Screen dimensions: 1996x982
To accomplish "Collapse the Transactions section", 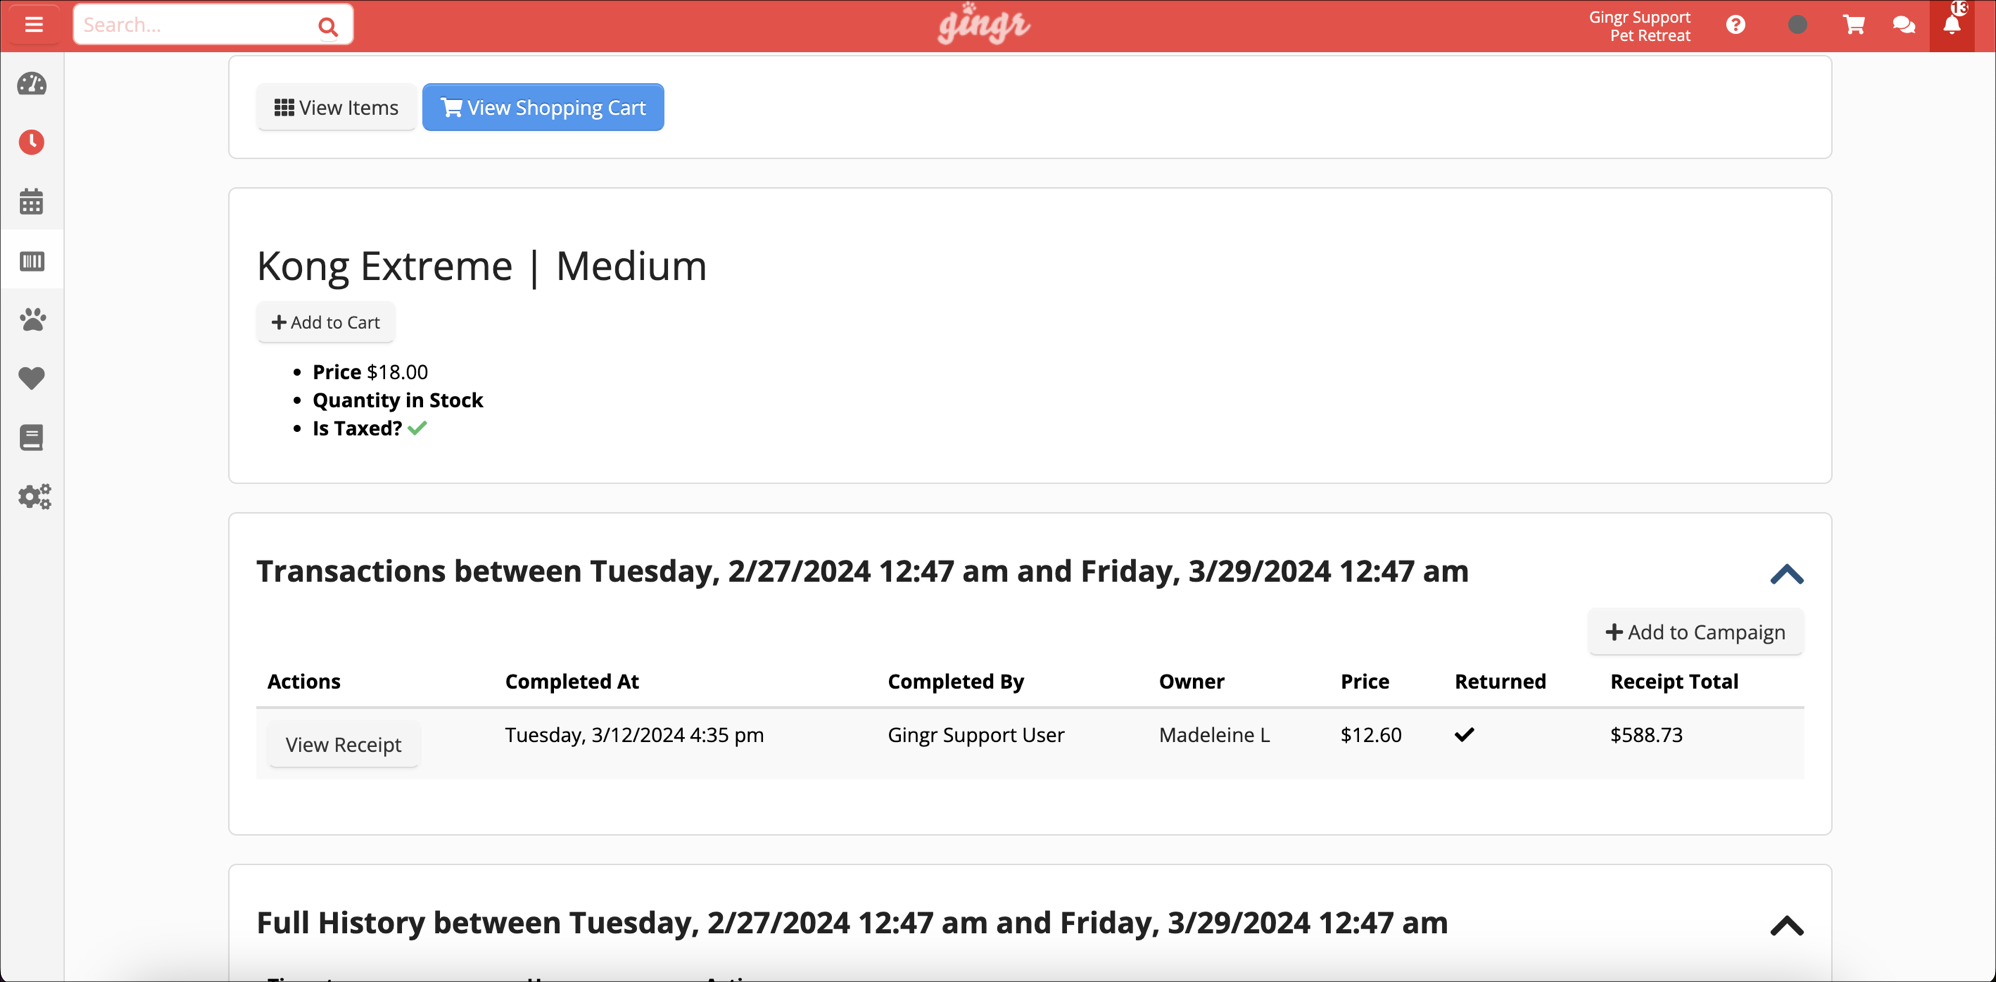I will tap(1786, 574).
